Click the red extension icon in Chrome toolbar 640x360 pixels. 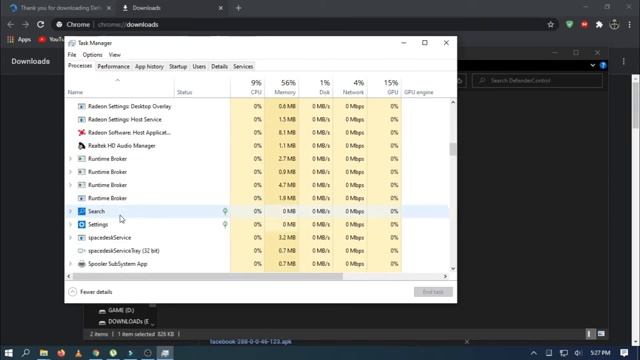[x=584, y=24]
